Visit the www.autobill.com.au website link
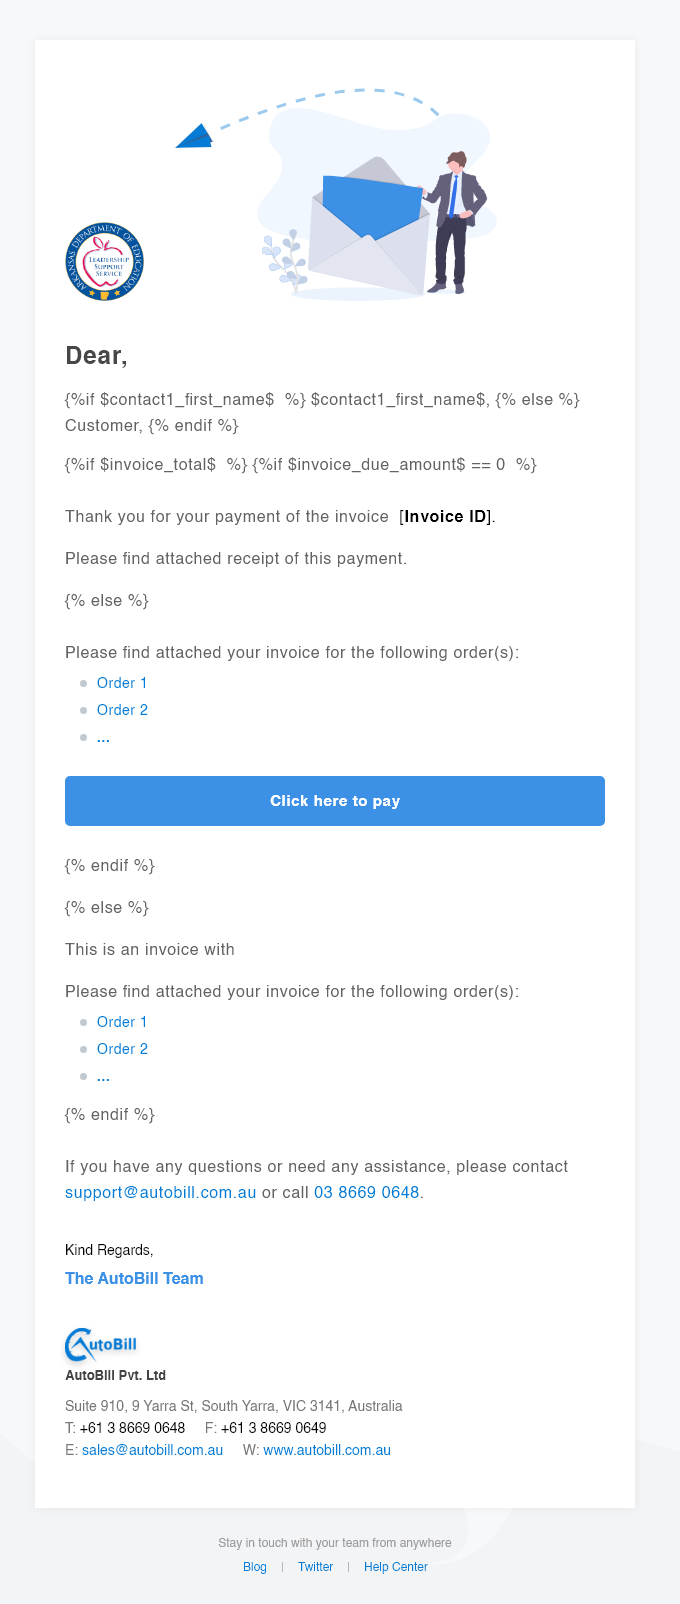 pyautogui.click(x=327, y=1450)
